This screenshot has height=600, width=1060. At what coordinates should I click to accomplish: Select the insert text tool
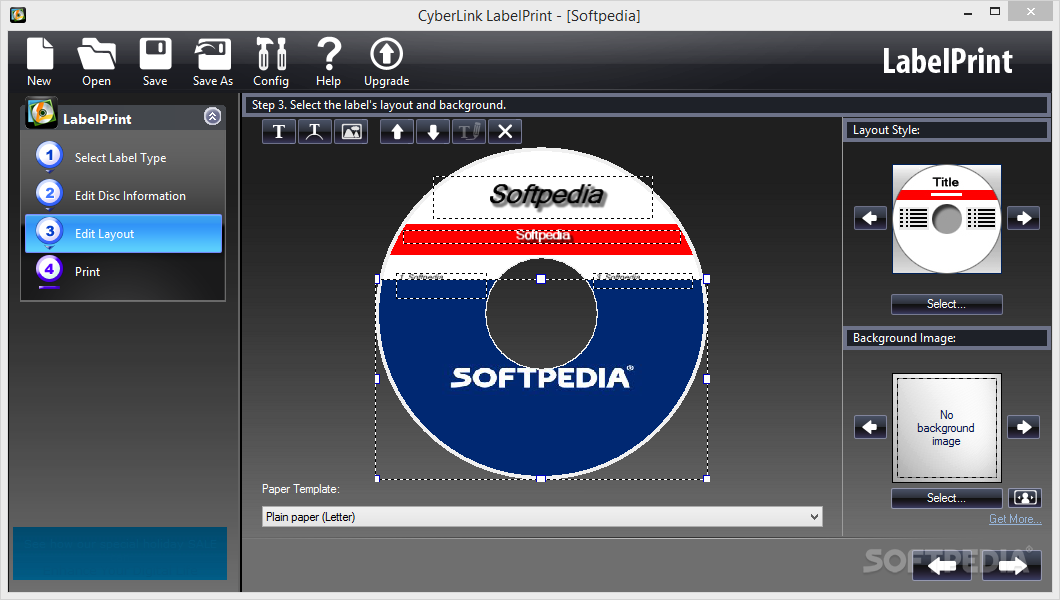pos(279,132)
